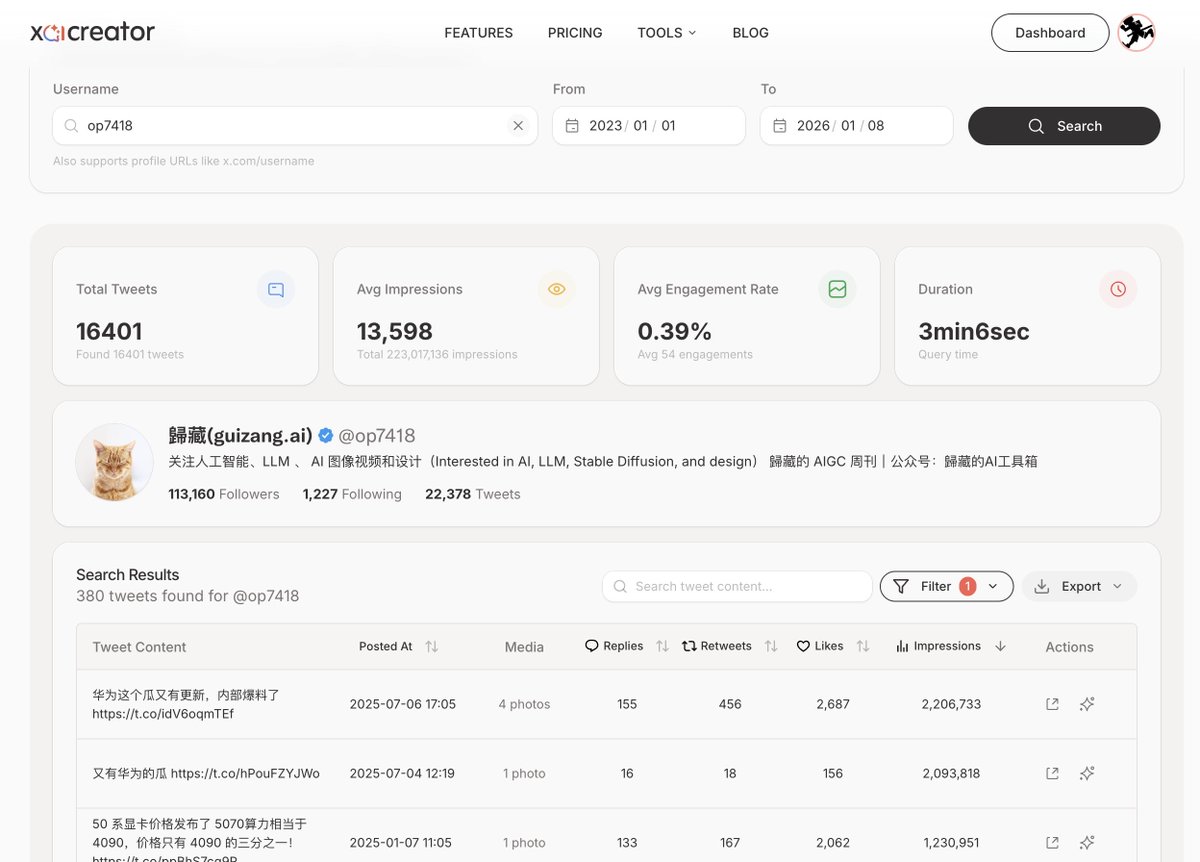This screenshot has width=1200, height=862.
Task: Click the 380 tweets found for @op7418 text
Action: 188,596
